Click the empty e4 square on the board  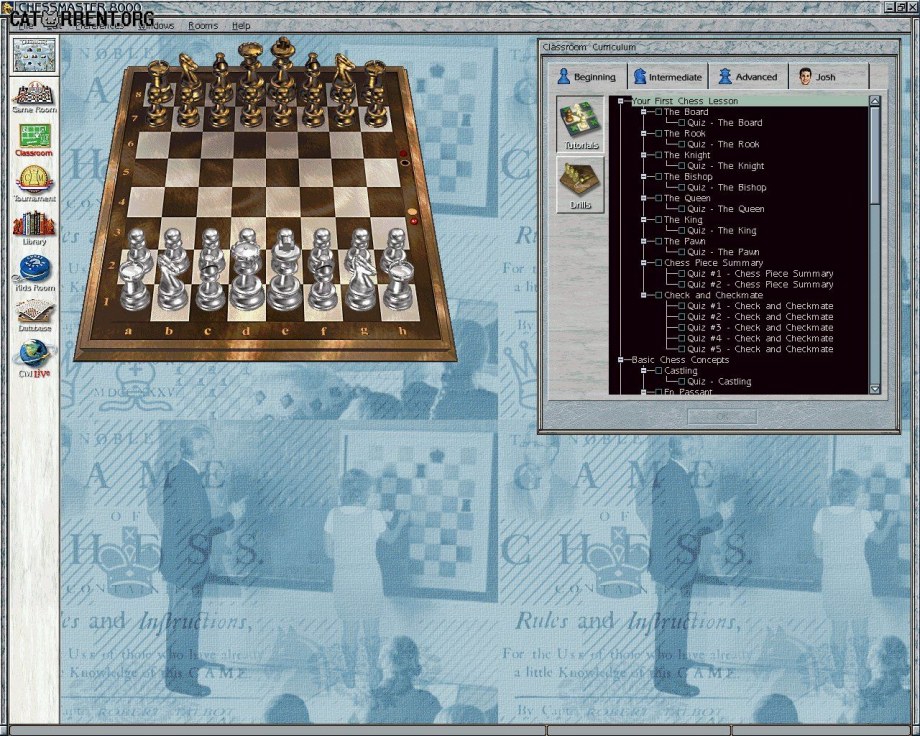[x=285, y=201]
